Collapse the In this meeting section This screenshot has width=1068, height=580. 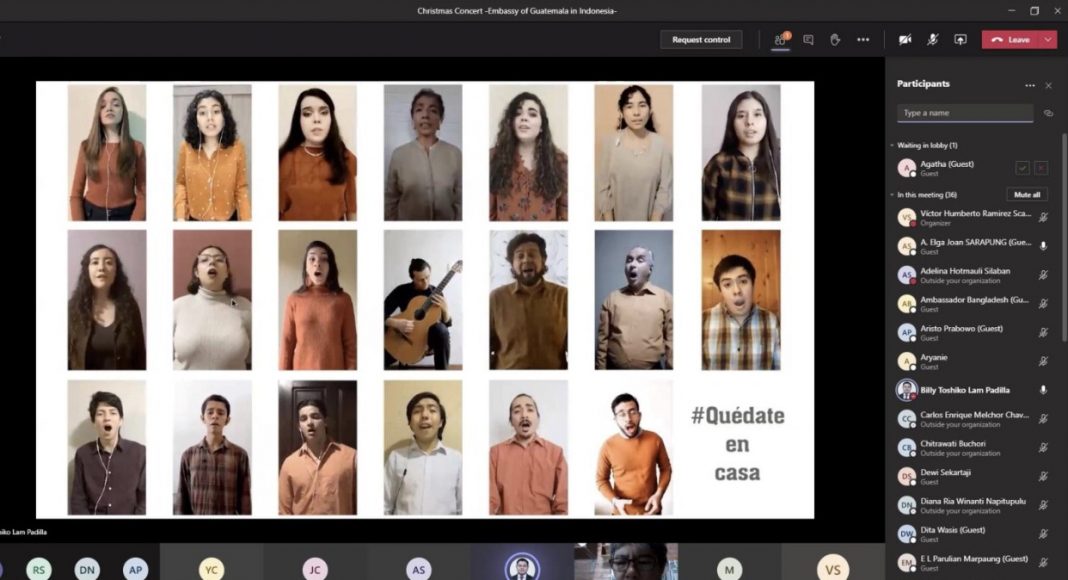892,195
